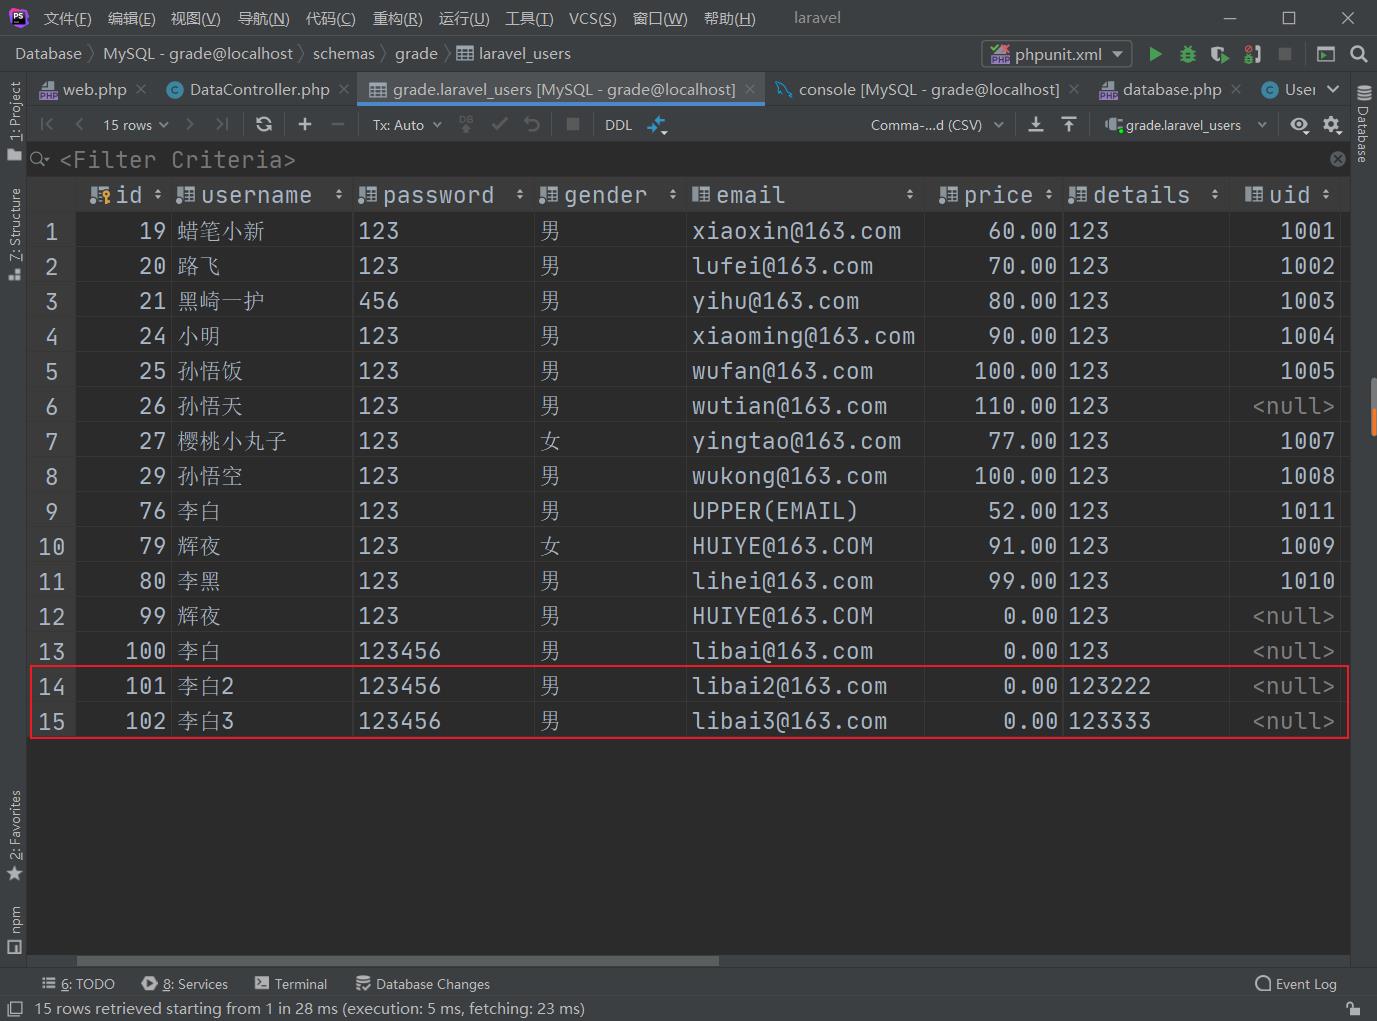Click the horizontal scrollbar under the table
The width and height of the screenshot is (1377, 1021).
397,961
